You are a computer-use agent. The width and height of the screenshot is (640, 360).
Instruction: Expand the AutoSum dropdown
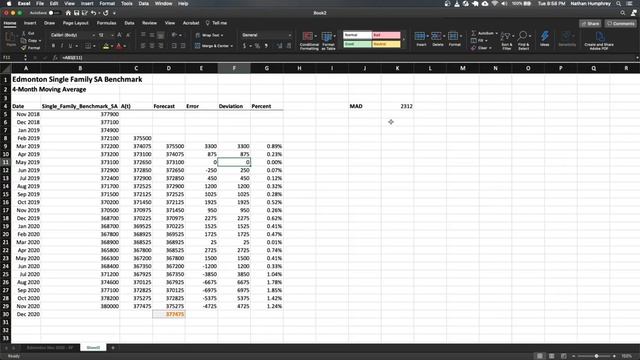496,33
